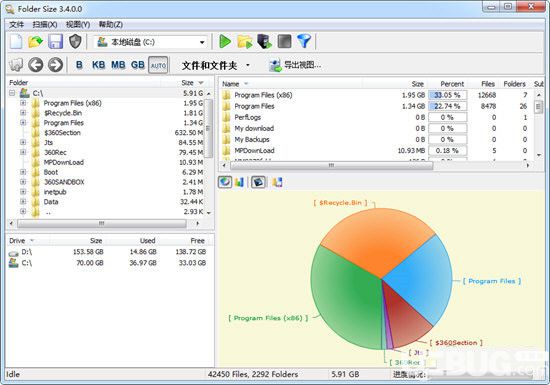This screenshot has width=550, height=385.
Task: Sort by the Name column header
Action: point(291,84)
